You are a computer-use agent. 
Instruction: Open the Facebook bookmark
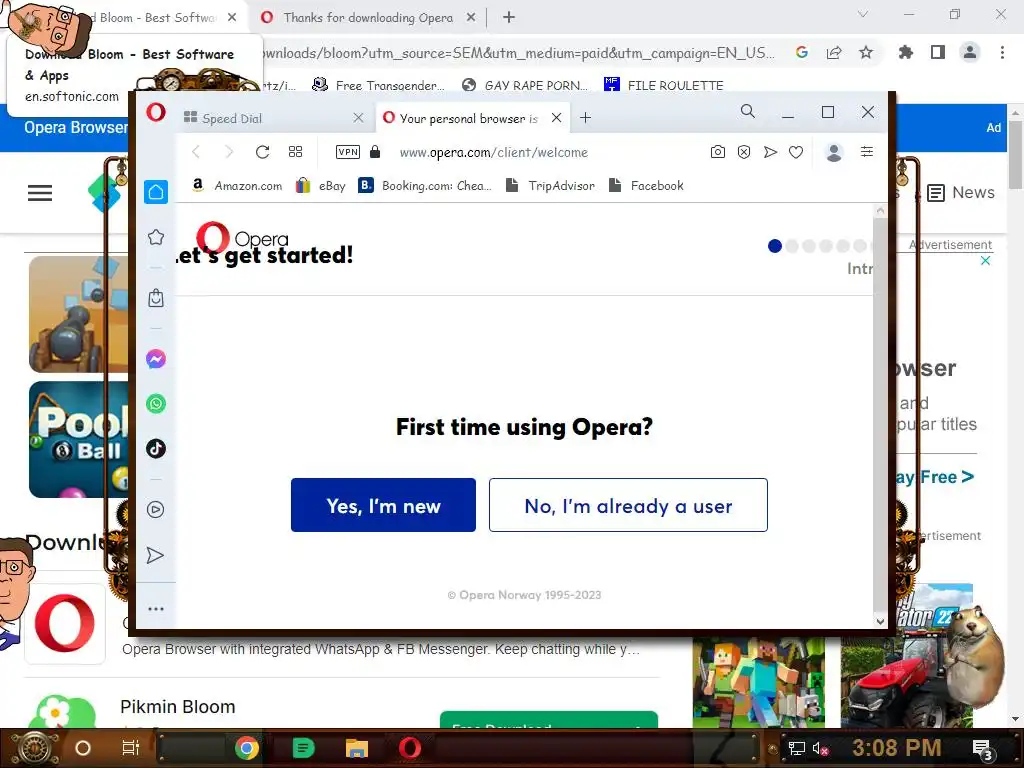click(x=647, y=185)
